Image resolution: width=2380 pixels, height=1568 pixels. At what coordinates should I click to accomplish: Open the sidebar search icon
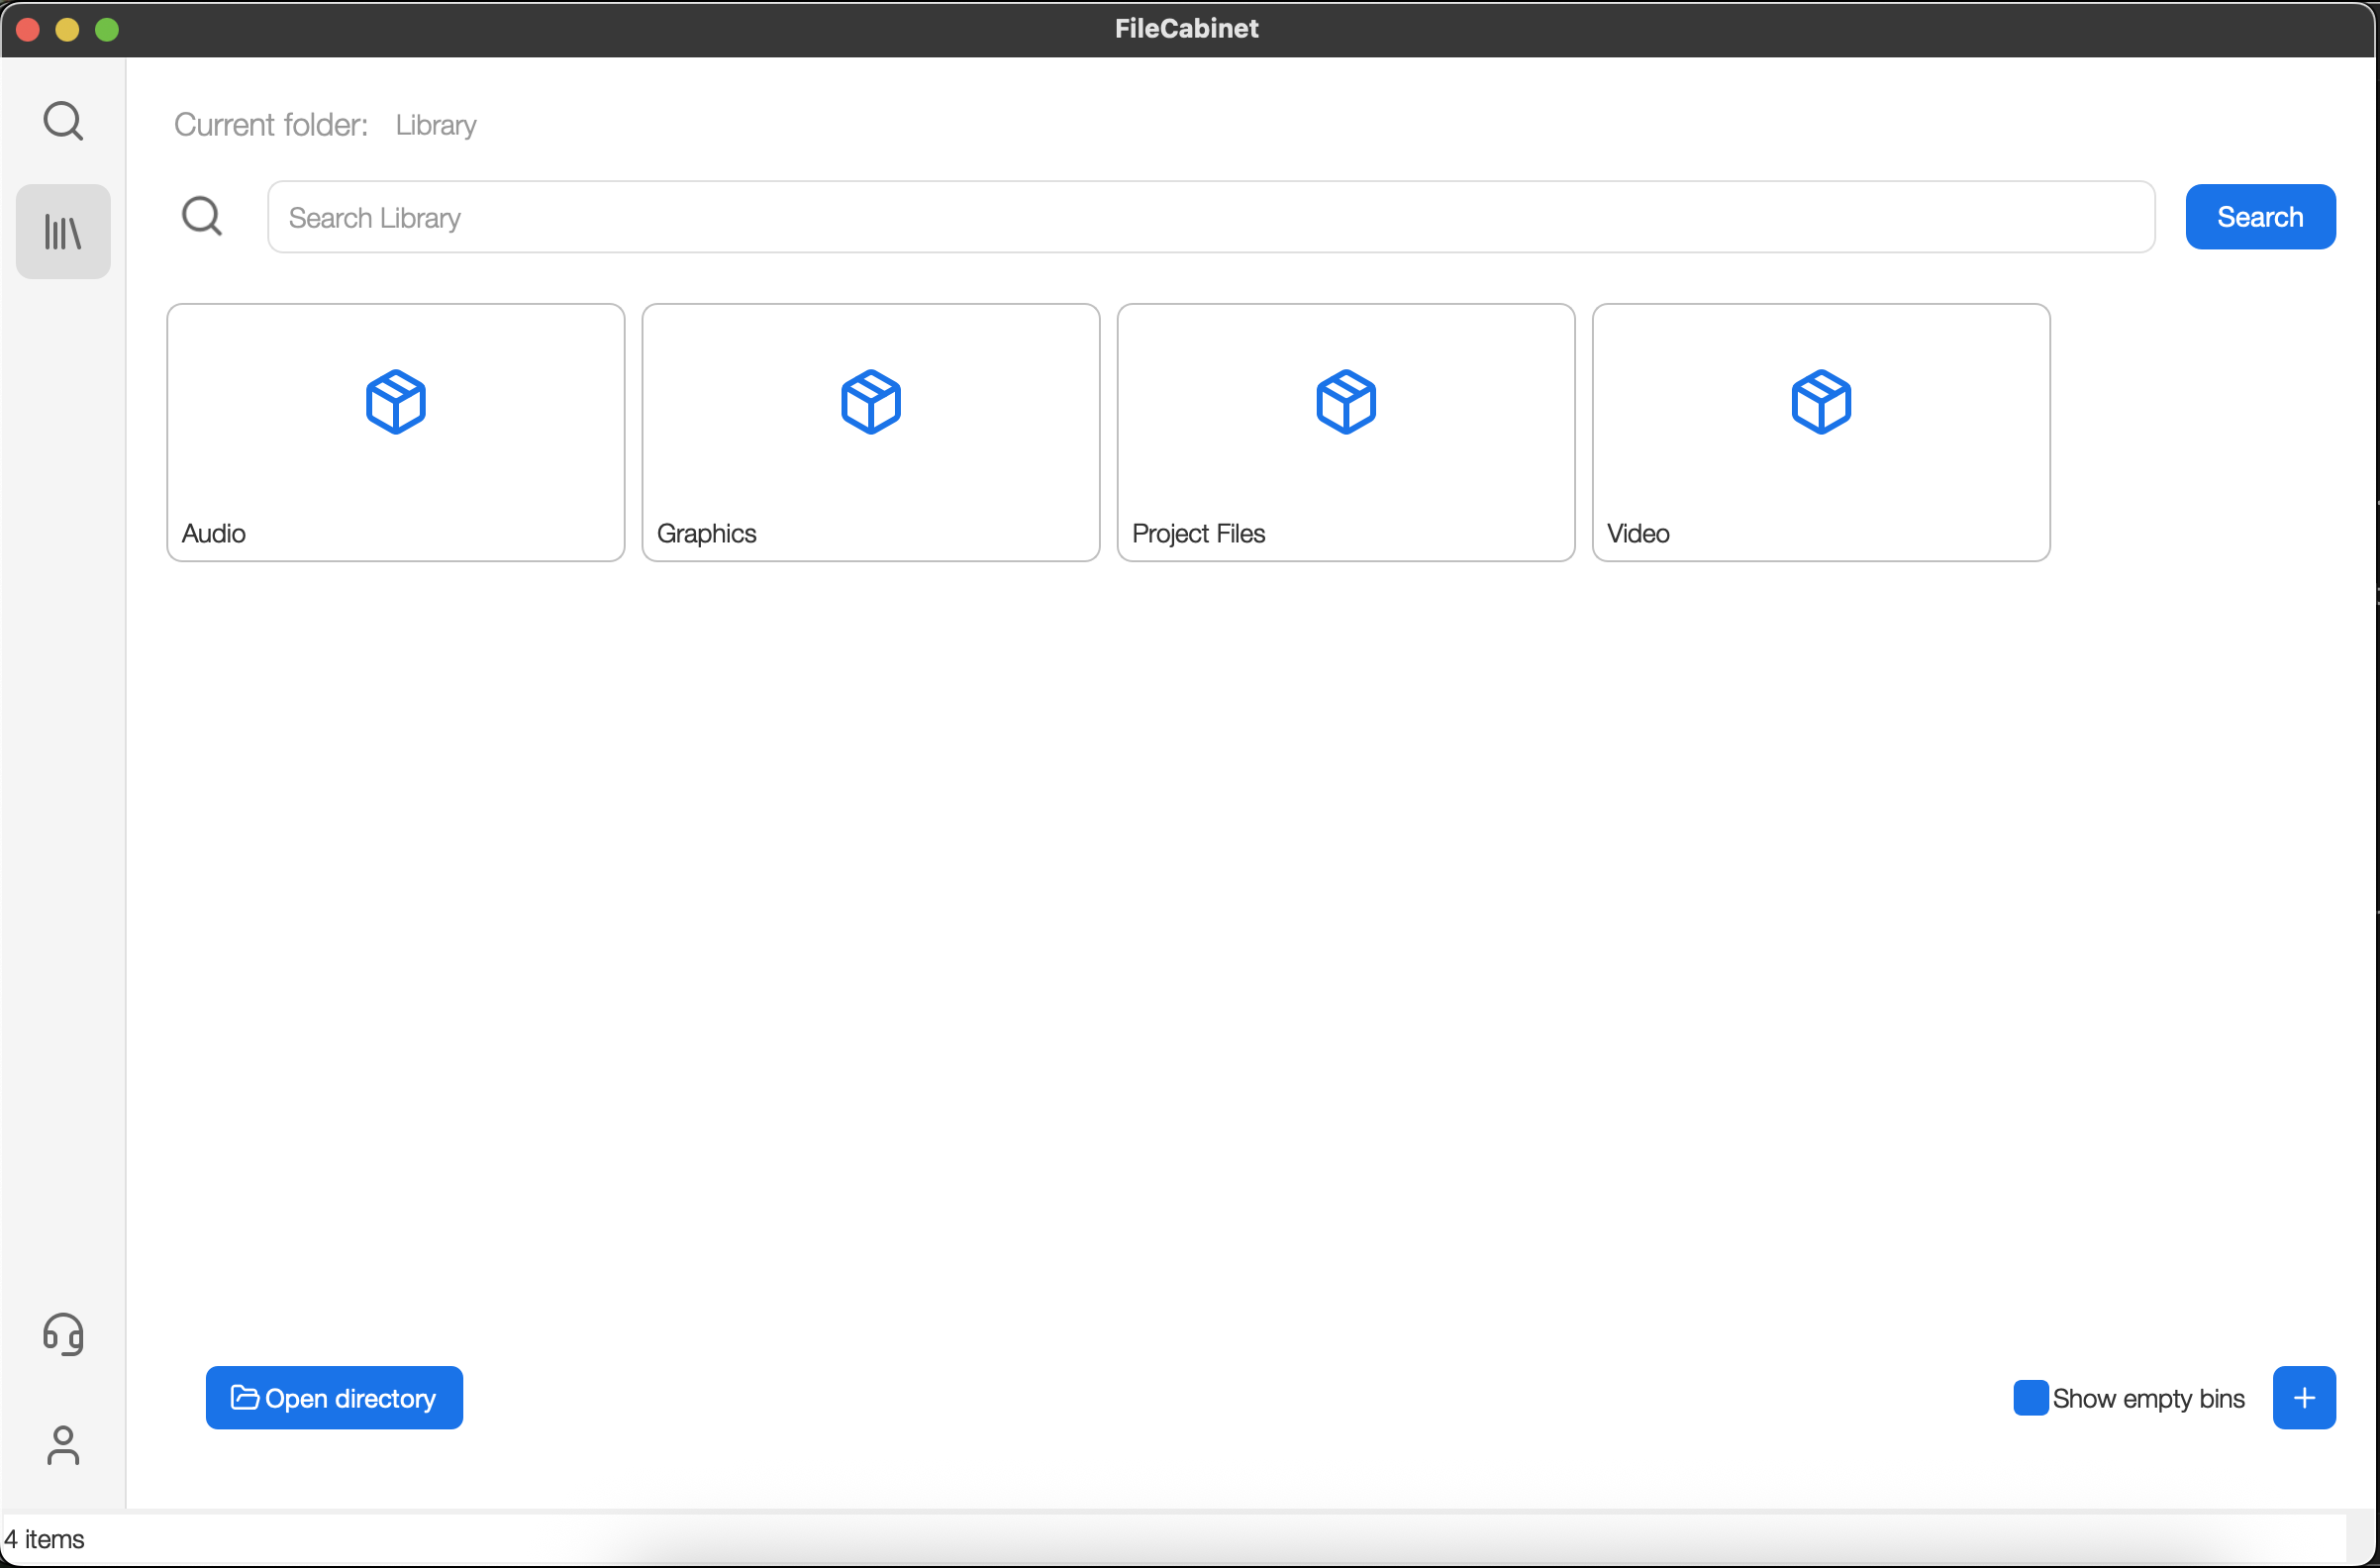tap(63, 121)
